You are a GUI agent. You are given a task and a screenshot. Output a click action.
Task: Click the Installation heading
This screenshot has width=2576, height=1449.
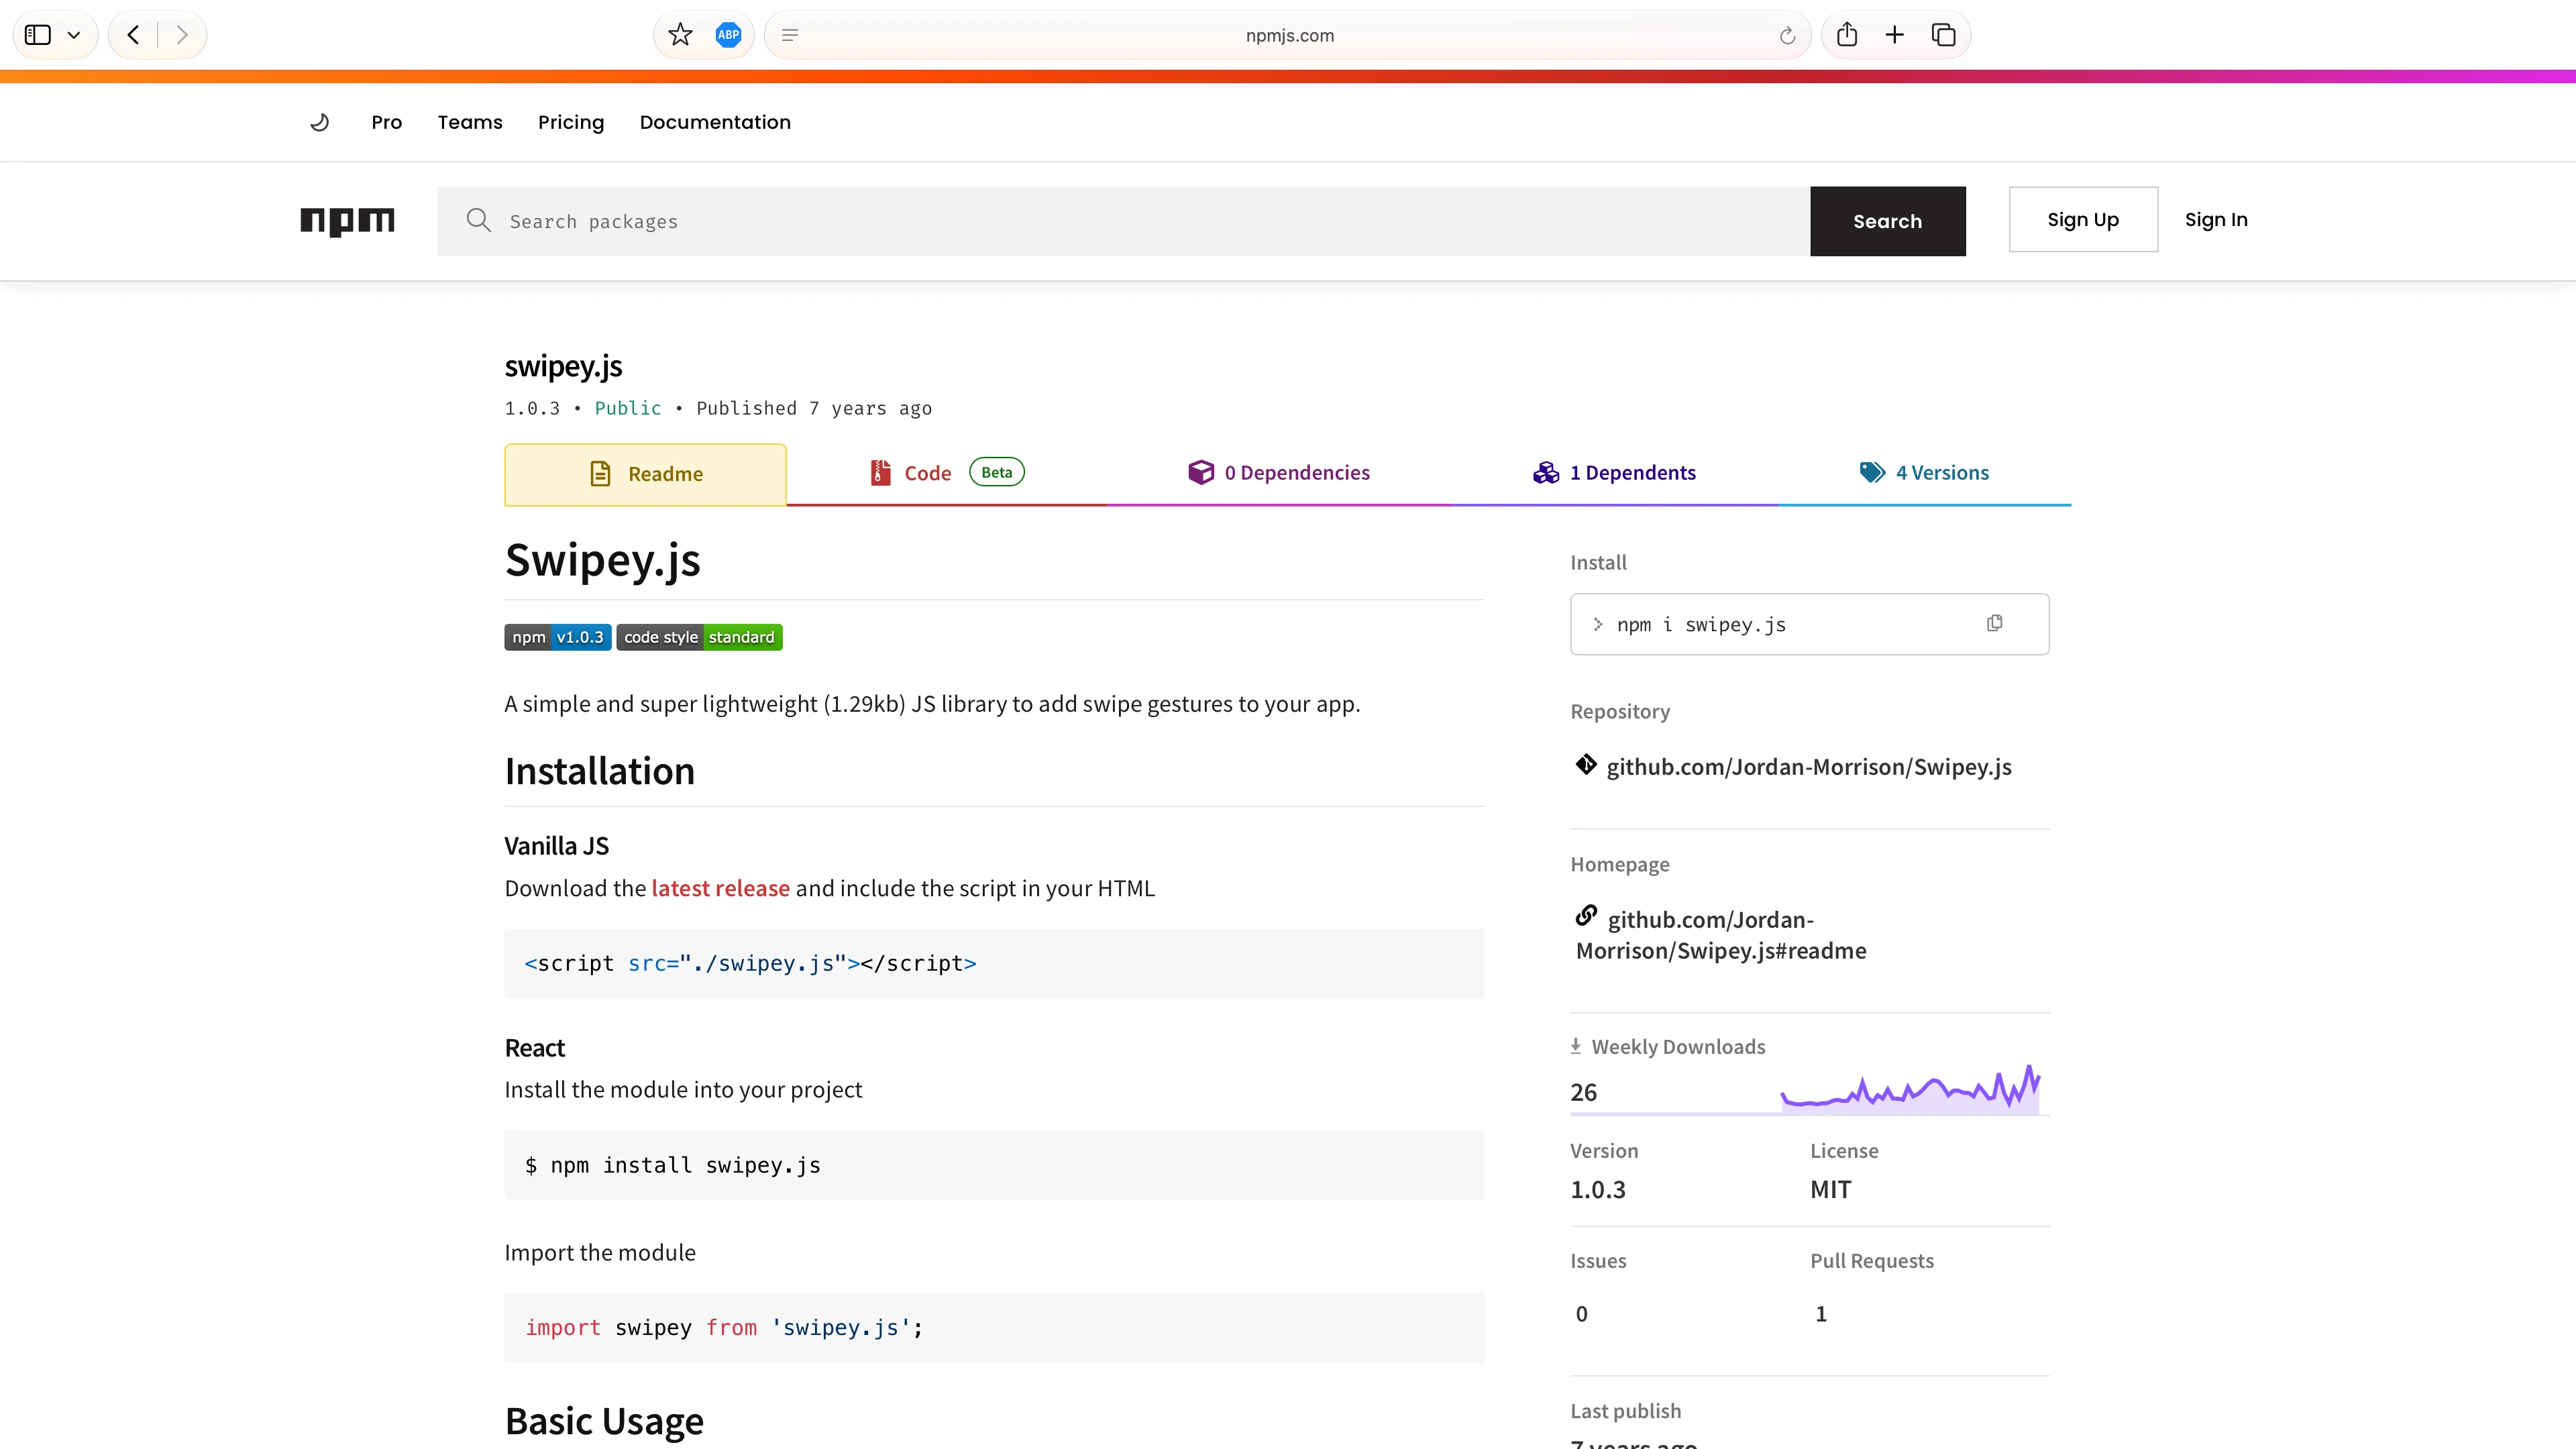pos(600,771)
